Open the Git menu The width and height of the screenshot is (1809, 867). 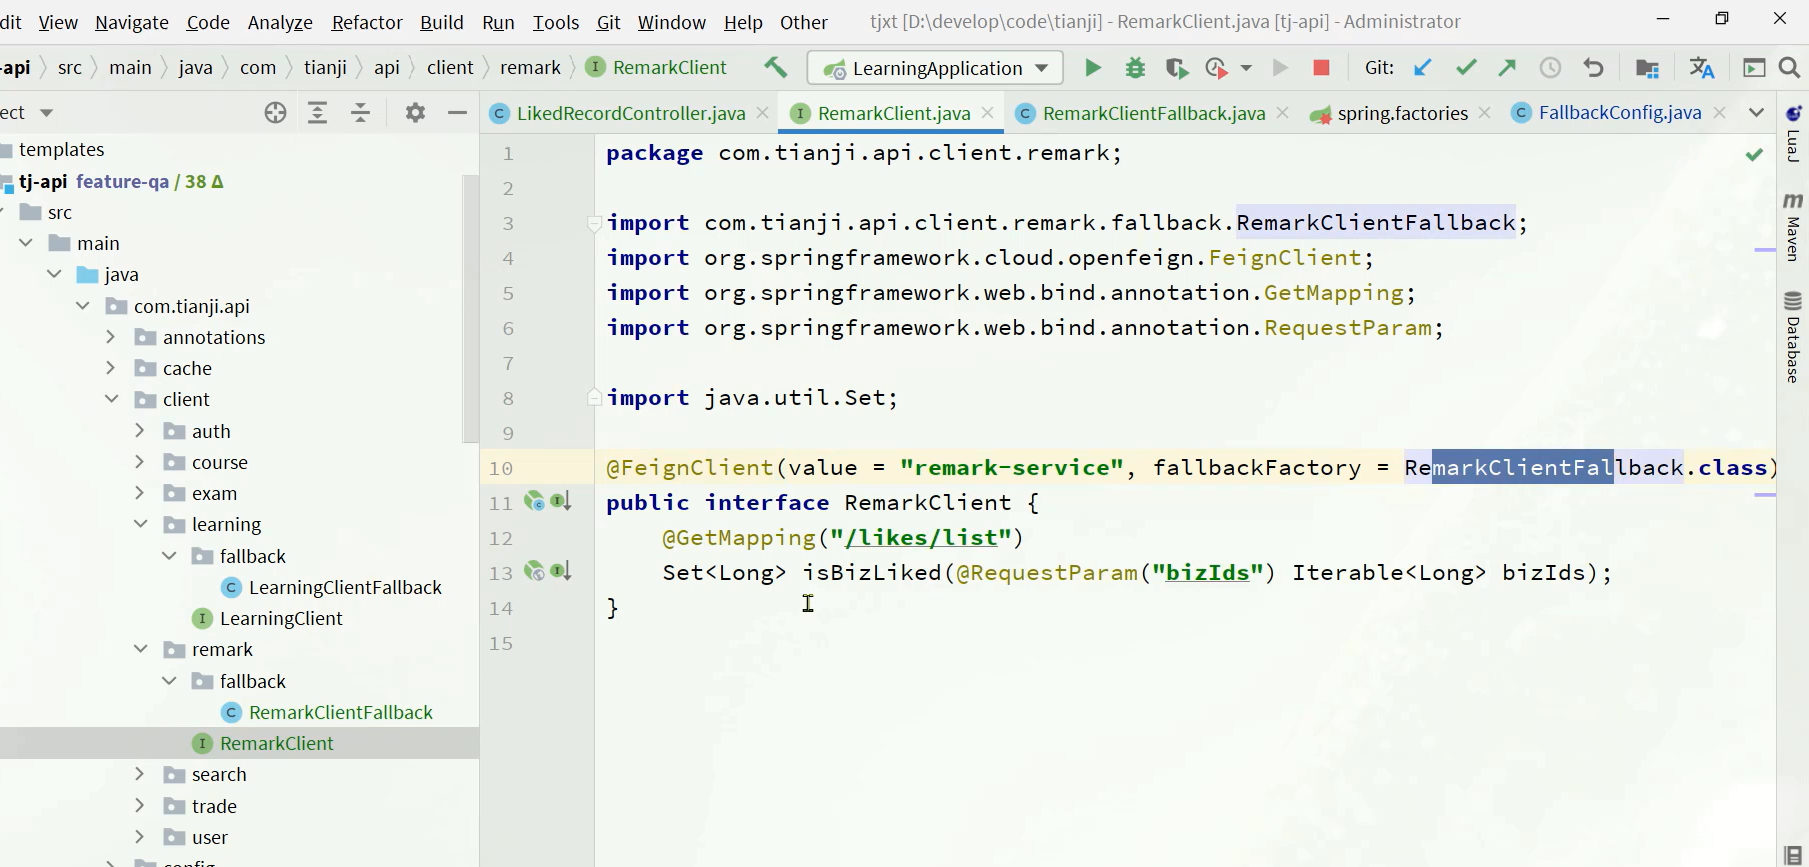coord(608,22)
